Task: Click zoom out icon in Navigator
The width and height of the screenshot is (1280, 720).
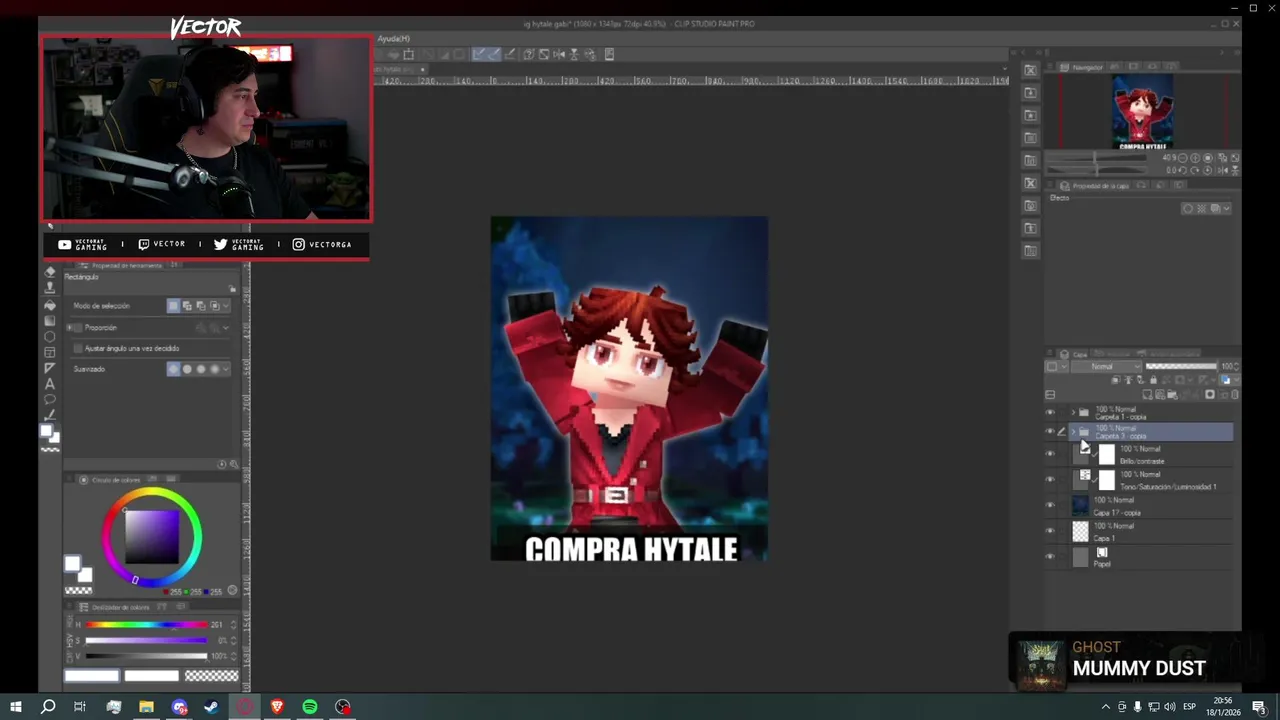Action: [x=1182, y=158]
